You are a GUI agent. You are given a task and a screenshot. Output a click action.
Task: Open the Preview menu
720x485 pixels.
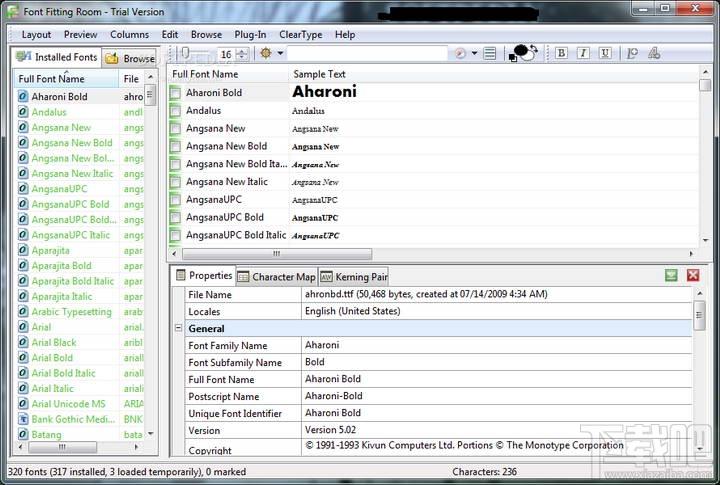pyautogui.click(x=80, y=34)
